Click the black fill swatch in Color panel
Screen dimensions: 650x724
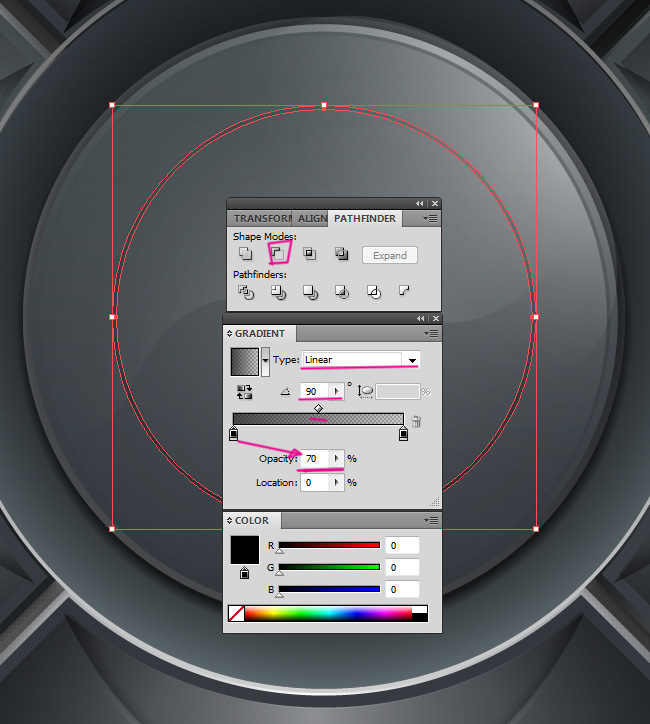[x=245, y=549]
